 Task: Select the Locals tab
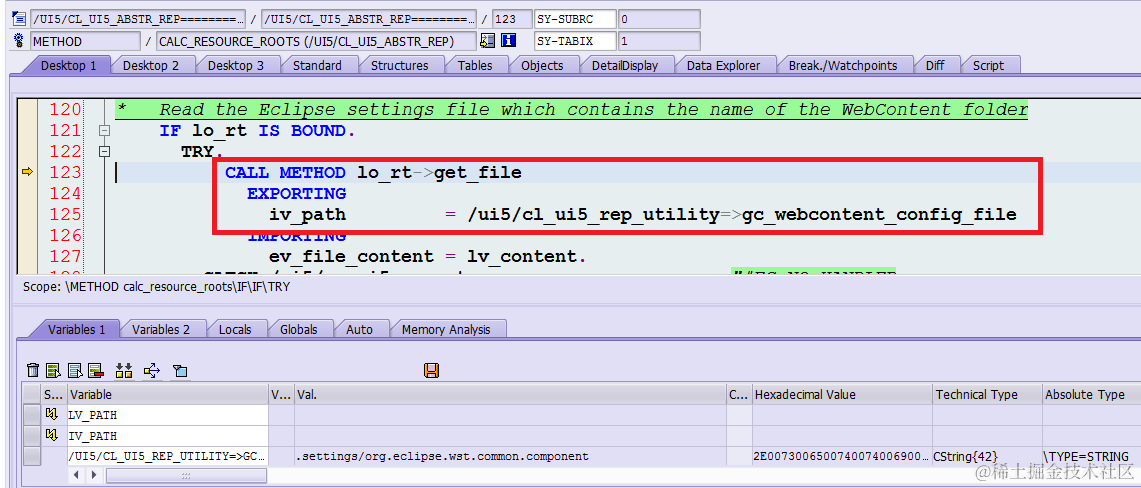[x=235, y=329]
